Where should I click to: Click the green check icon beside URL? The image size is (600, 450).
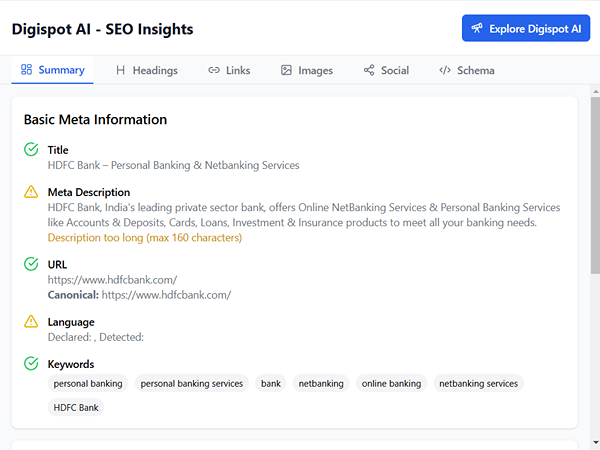(31, 264)
